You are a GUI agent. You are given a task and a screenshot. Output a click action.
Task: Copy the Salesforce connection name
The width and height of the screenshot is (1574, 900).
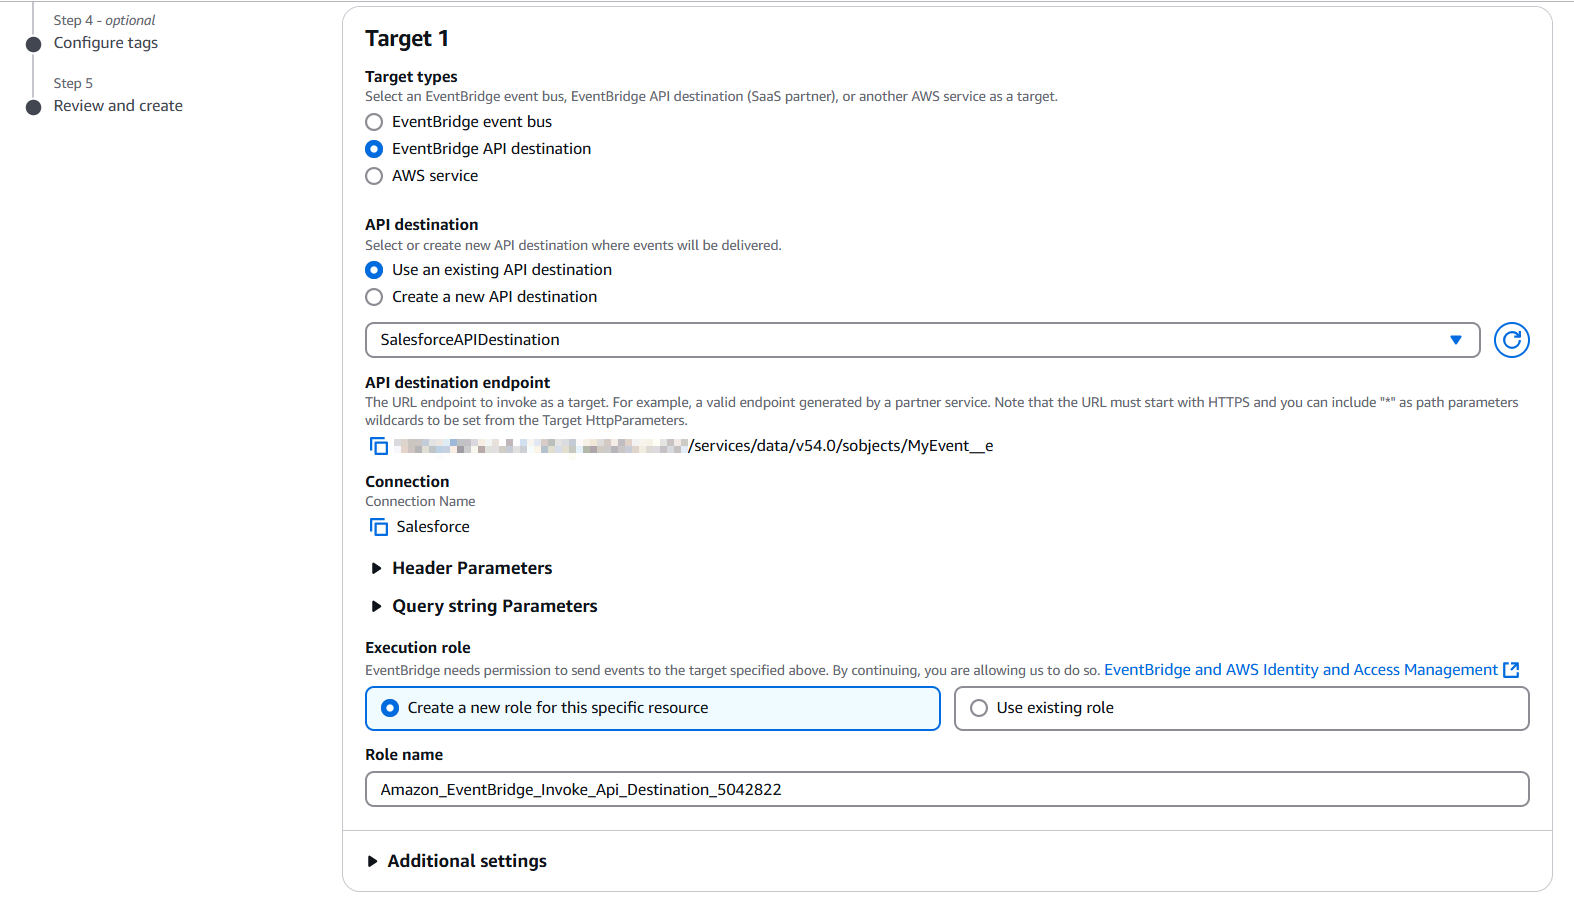(x=379, y=527)
